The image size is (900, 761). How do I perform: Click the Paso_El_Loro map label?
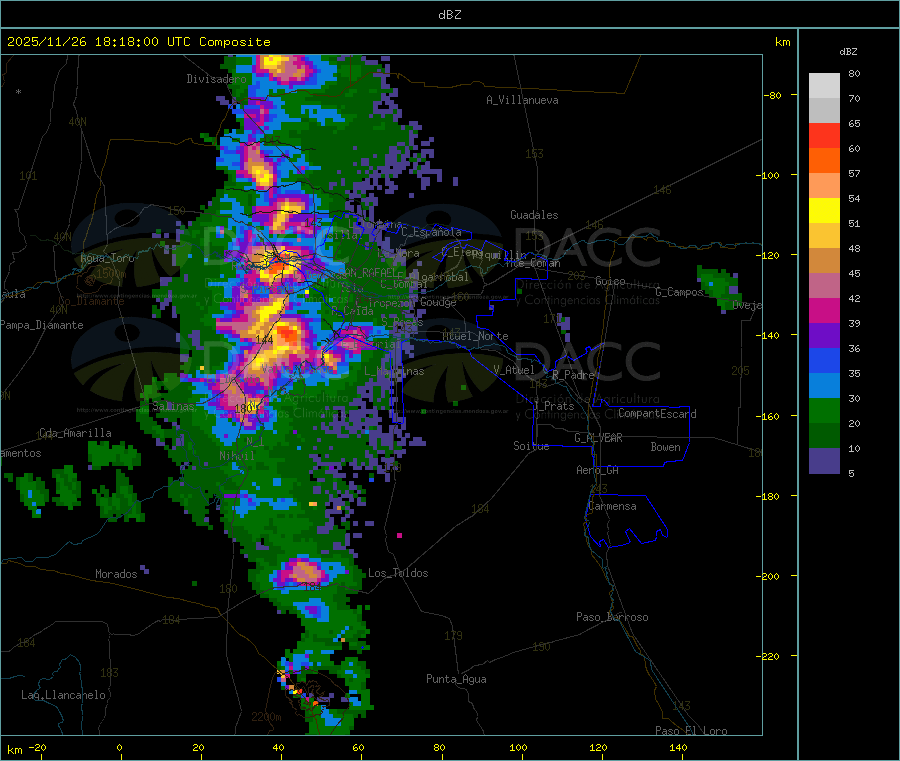(x=691, y=731)
